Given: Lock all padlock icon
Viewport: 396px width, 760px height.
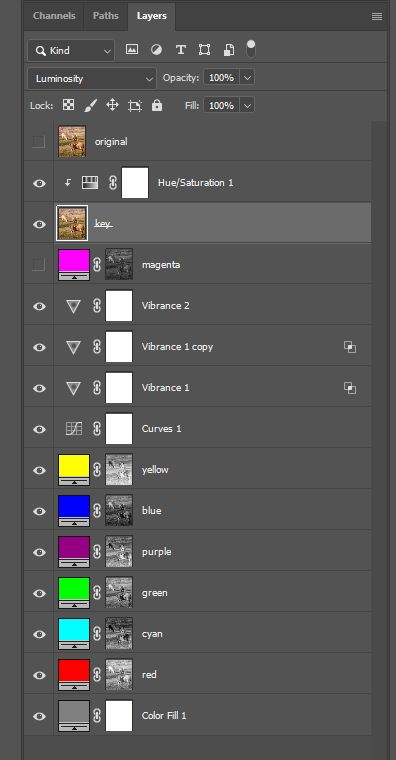Looking at the screenshot, I should [x=157, y=105].
